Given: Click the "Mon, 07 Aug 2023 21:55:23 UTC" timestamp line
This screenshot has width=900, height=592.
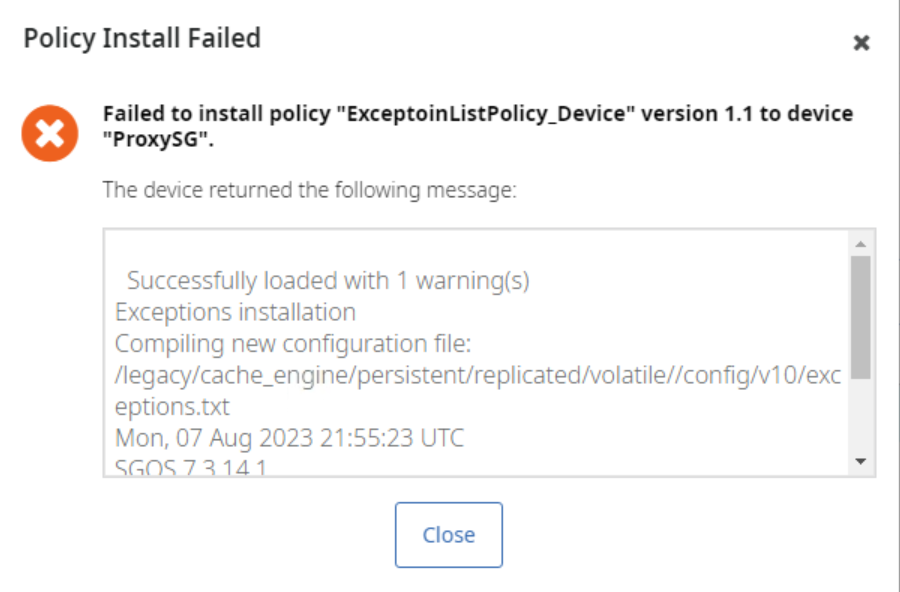Looking at the screenshot, I should tap(289, 438).
